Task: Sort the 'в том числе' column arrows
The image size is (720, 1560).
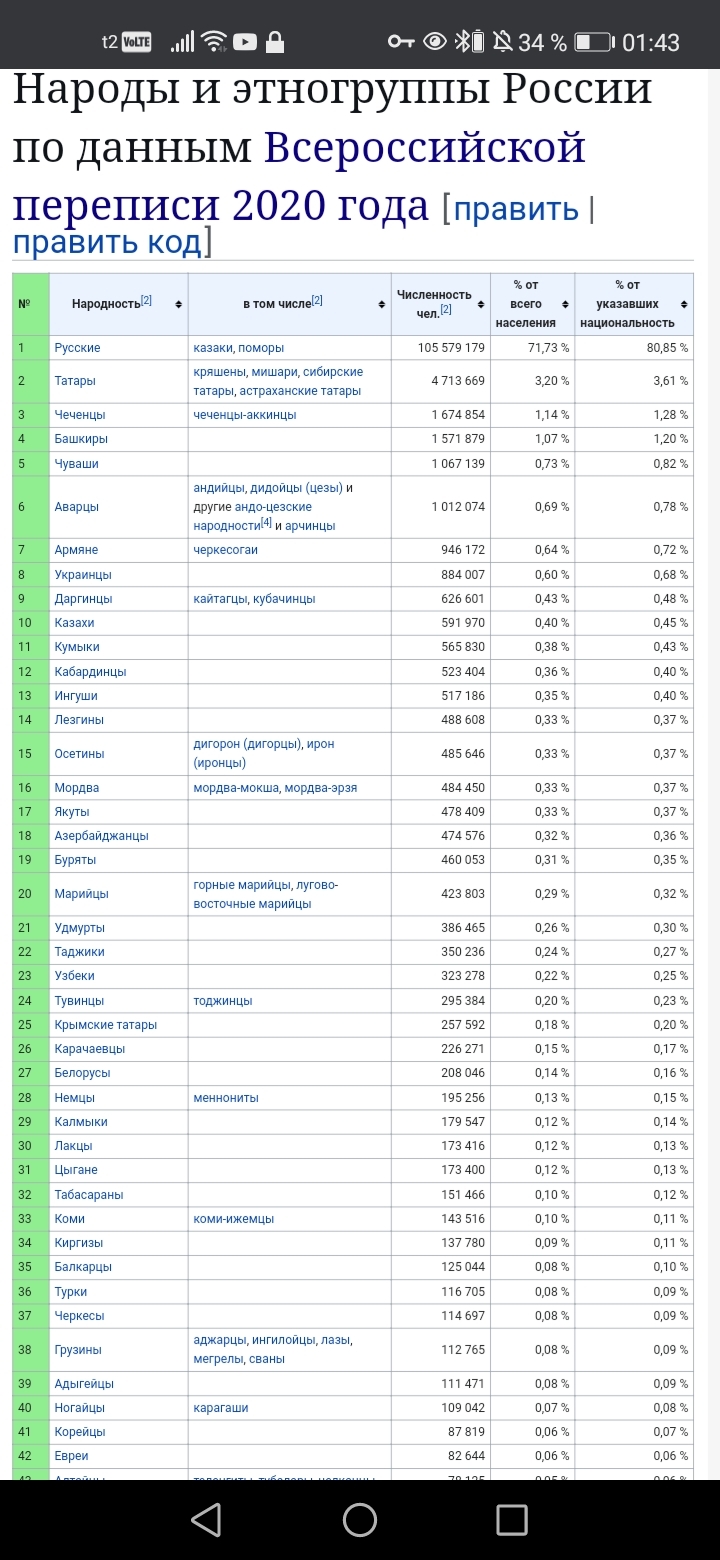Action: (x=381, y=304)
